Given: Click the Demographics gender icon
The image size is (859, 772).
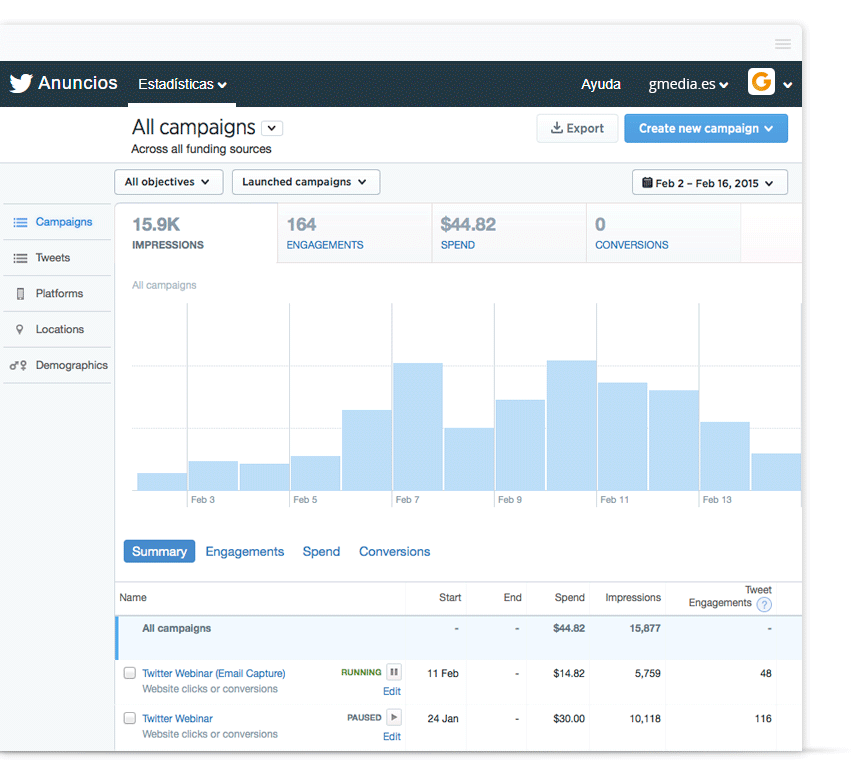Looking at the screenshot, I should 18,365.
